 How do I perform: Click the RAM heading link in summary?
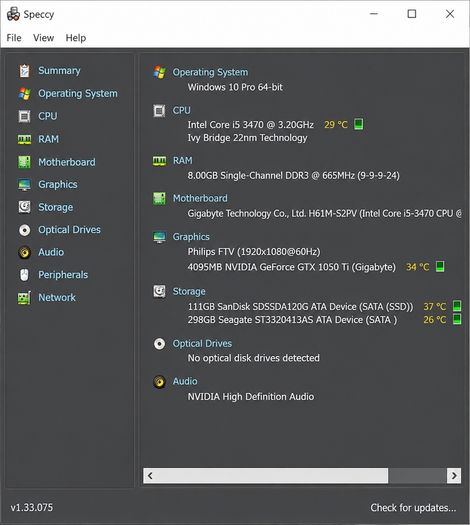(182, 161)
